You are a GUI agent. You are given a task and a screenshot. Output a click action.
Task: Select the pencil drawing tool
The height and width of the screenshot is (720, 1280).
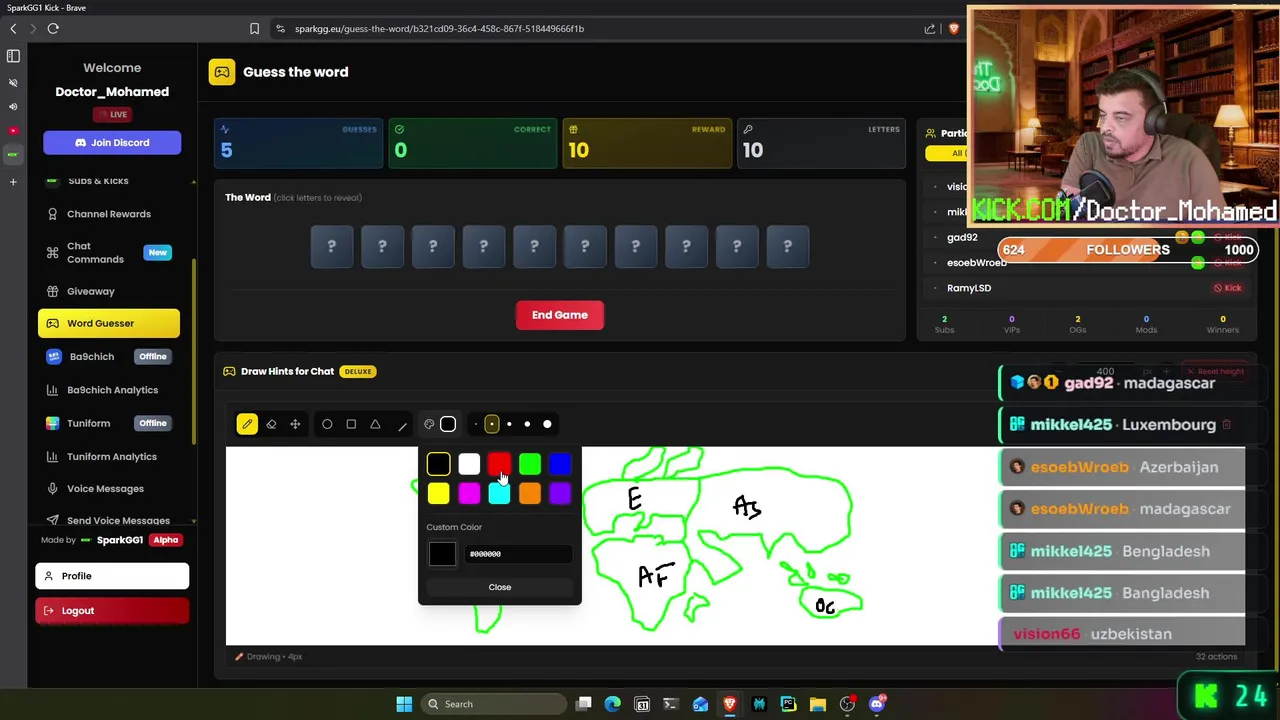coord(247,424)
